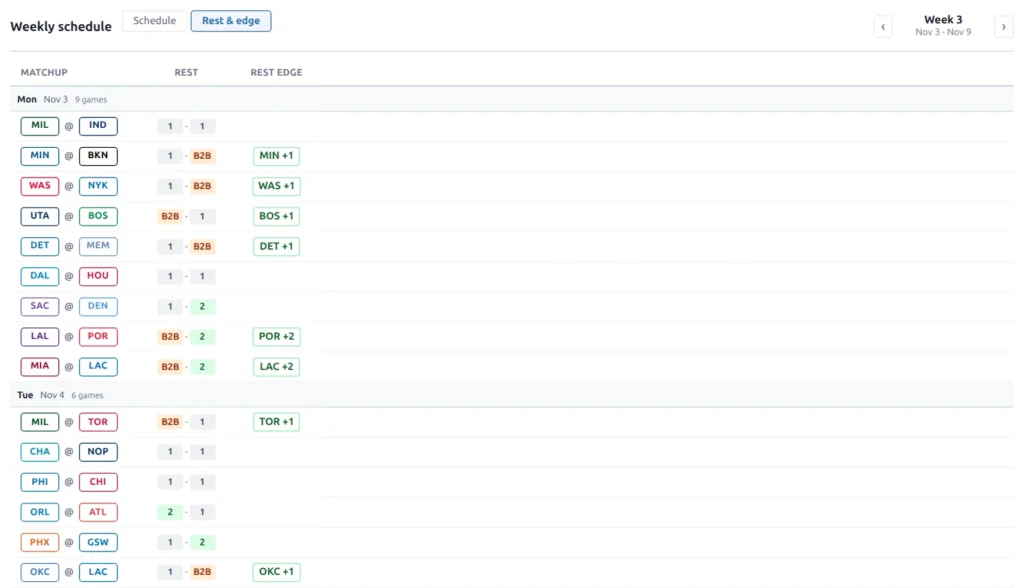Click the 2 rest value in ORL row
1024x588 pixels.
170,512
